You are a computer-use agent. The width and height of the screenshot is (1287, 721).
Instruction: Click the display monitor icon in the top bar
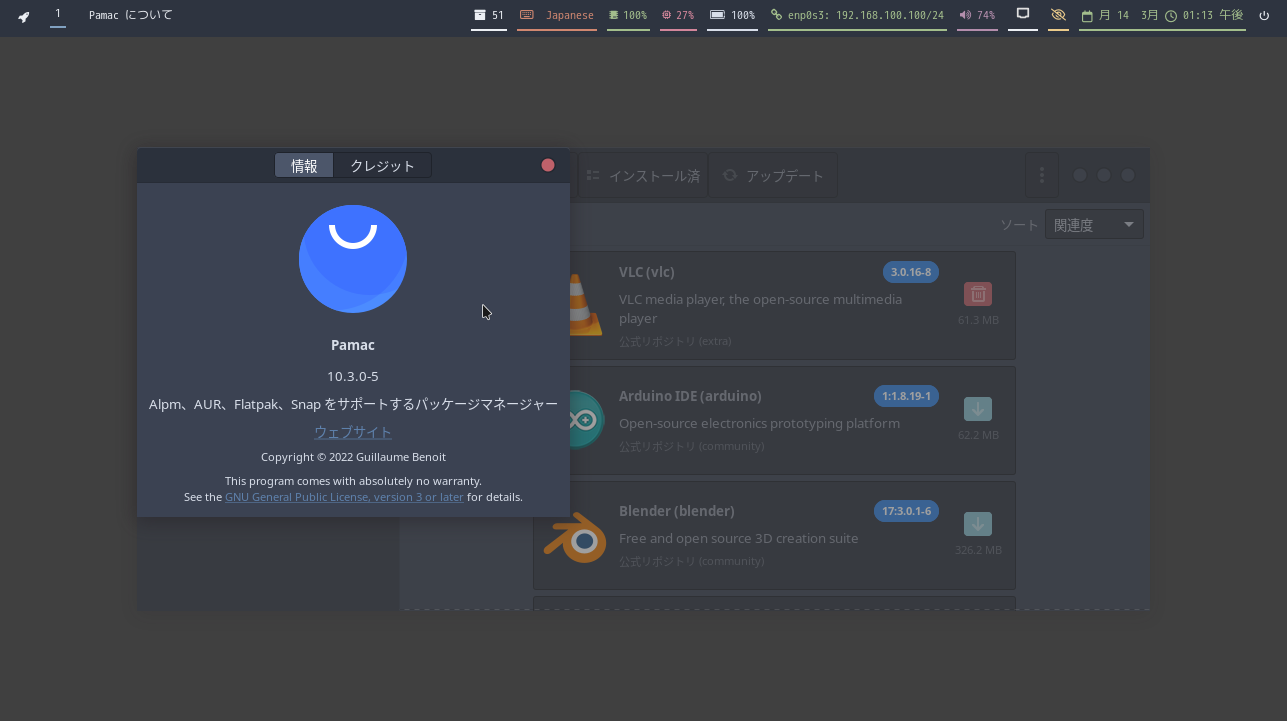click(x=1022, y=15)
